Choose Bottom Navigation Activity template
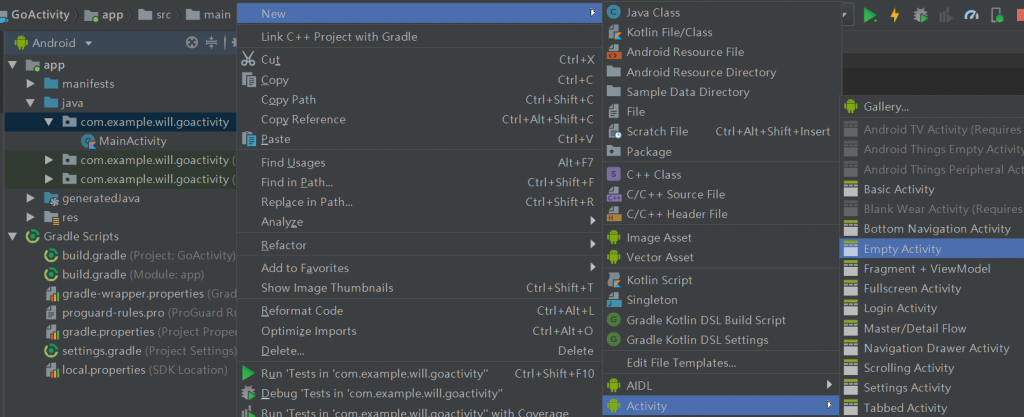This screenshot has width=1024, height=417. pyautogui.click(x=932, y=228)
